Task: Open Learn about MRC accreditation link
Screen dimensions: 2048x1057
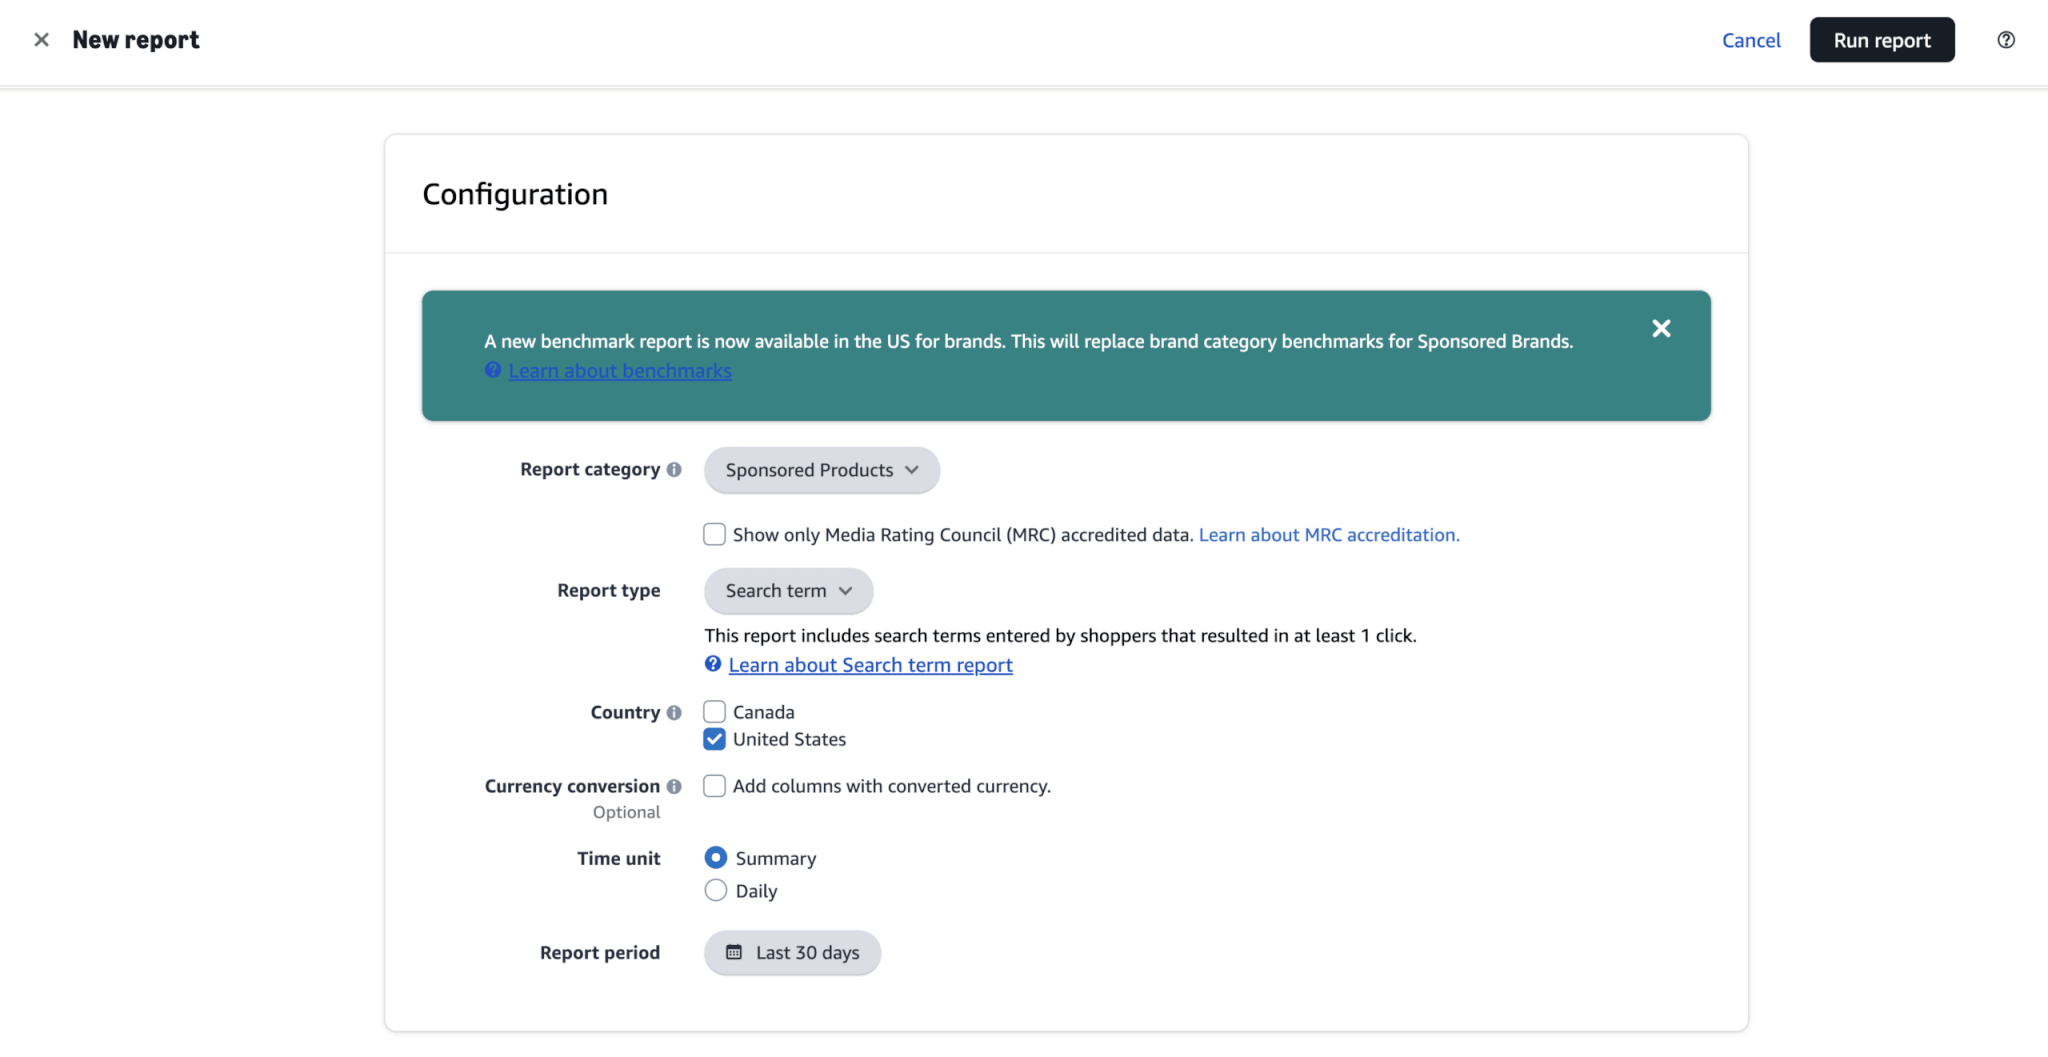Action: point(1329,535)
